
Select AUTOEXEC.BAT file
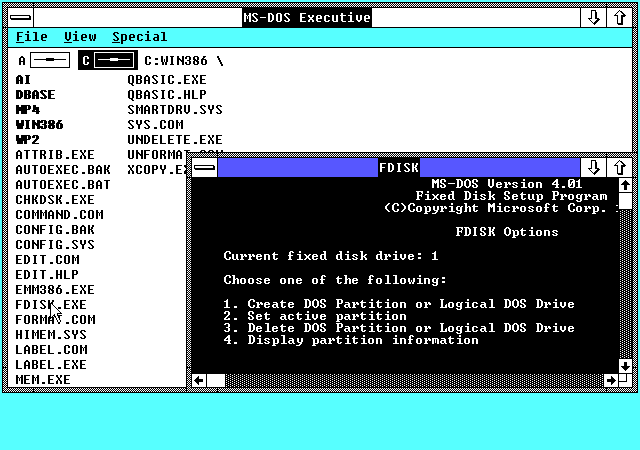tap(63, 185)
